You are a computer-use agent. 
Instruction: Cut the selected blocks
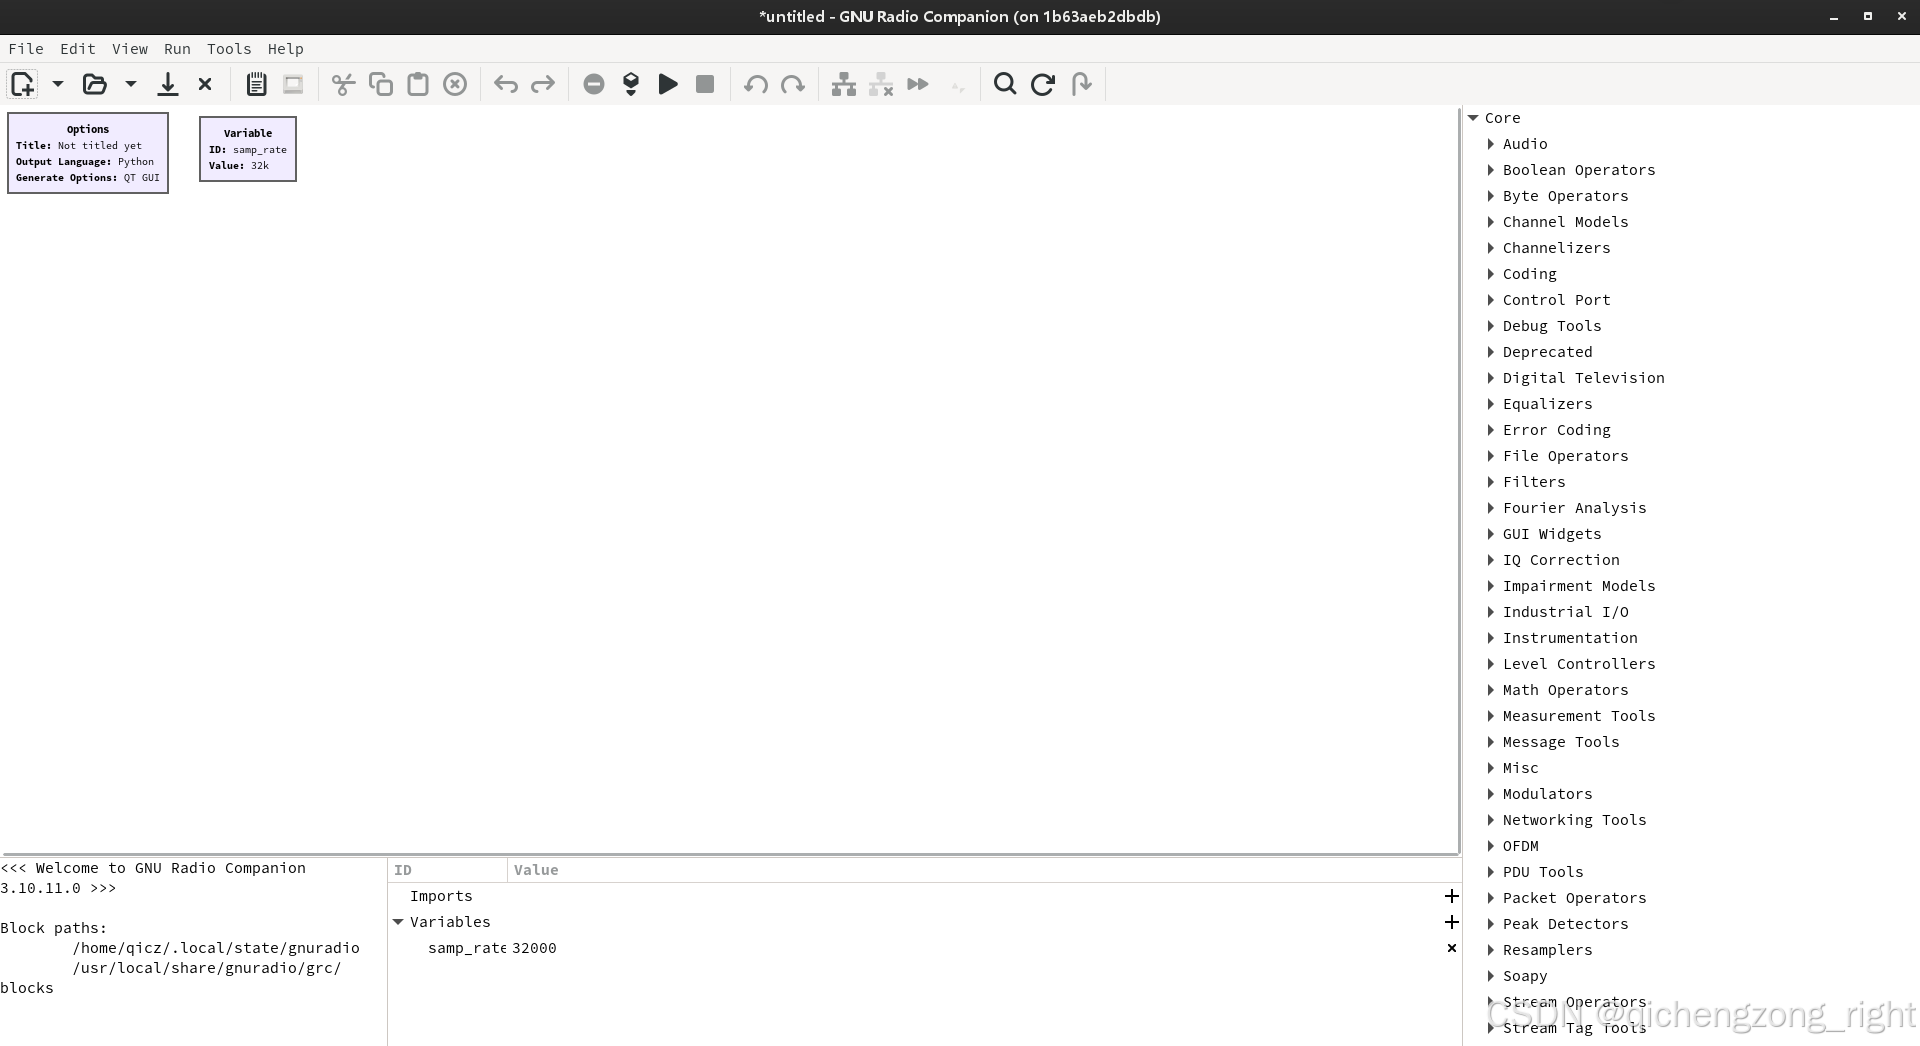343,84
